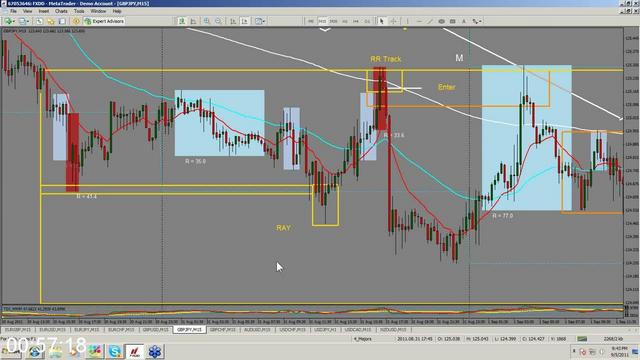Open the Arrows objects dropdown

pos(476,21)
